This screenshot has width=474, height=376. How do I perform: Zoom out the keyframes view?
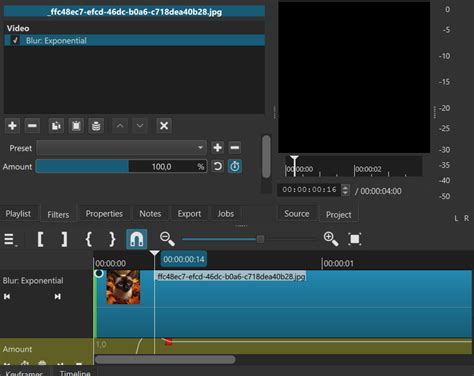tap(167, 239)
